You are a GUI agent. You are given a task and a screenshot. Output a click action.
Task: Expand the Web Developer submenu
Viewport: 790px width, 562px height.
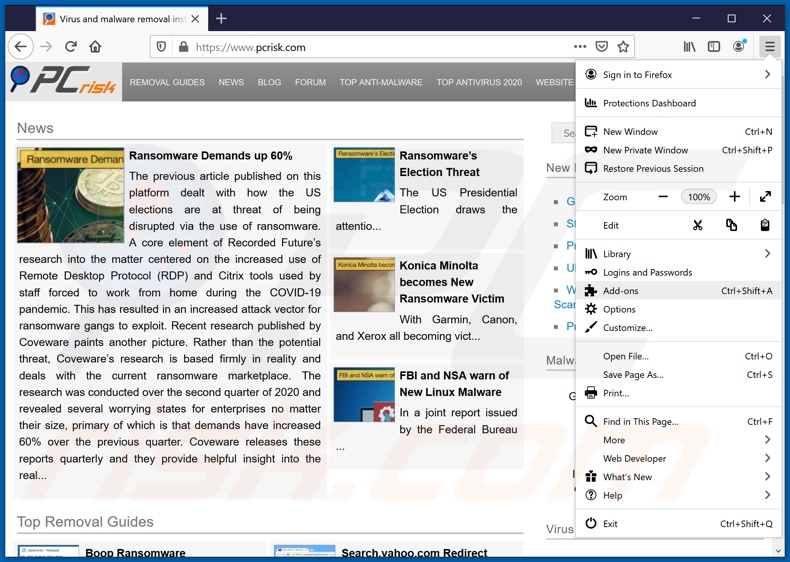678,458
